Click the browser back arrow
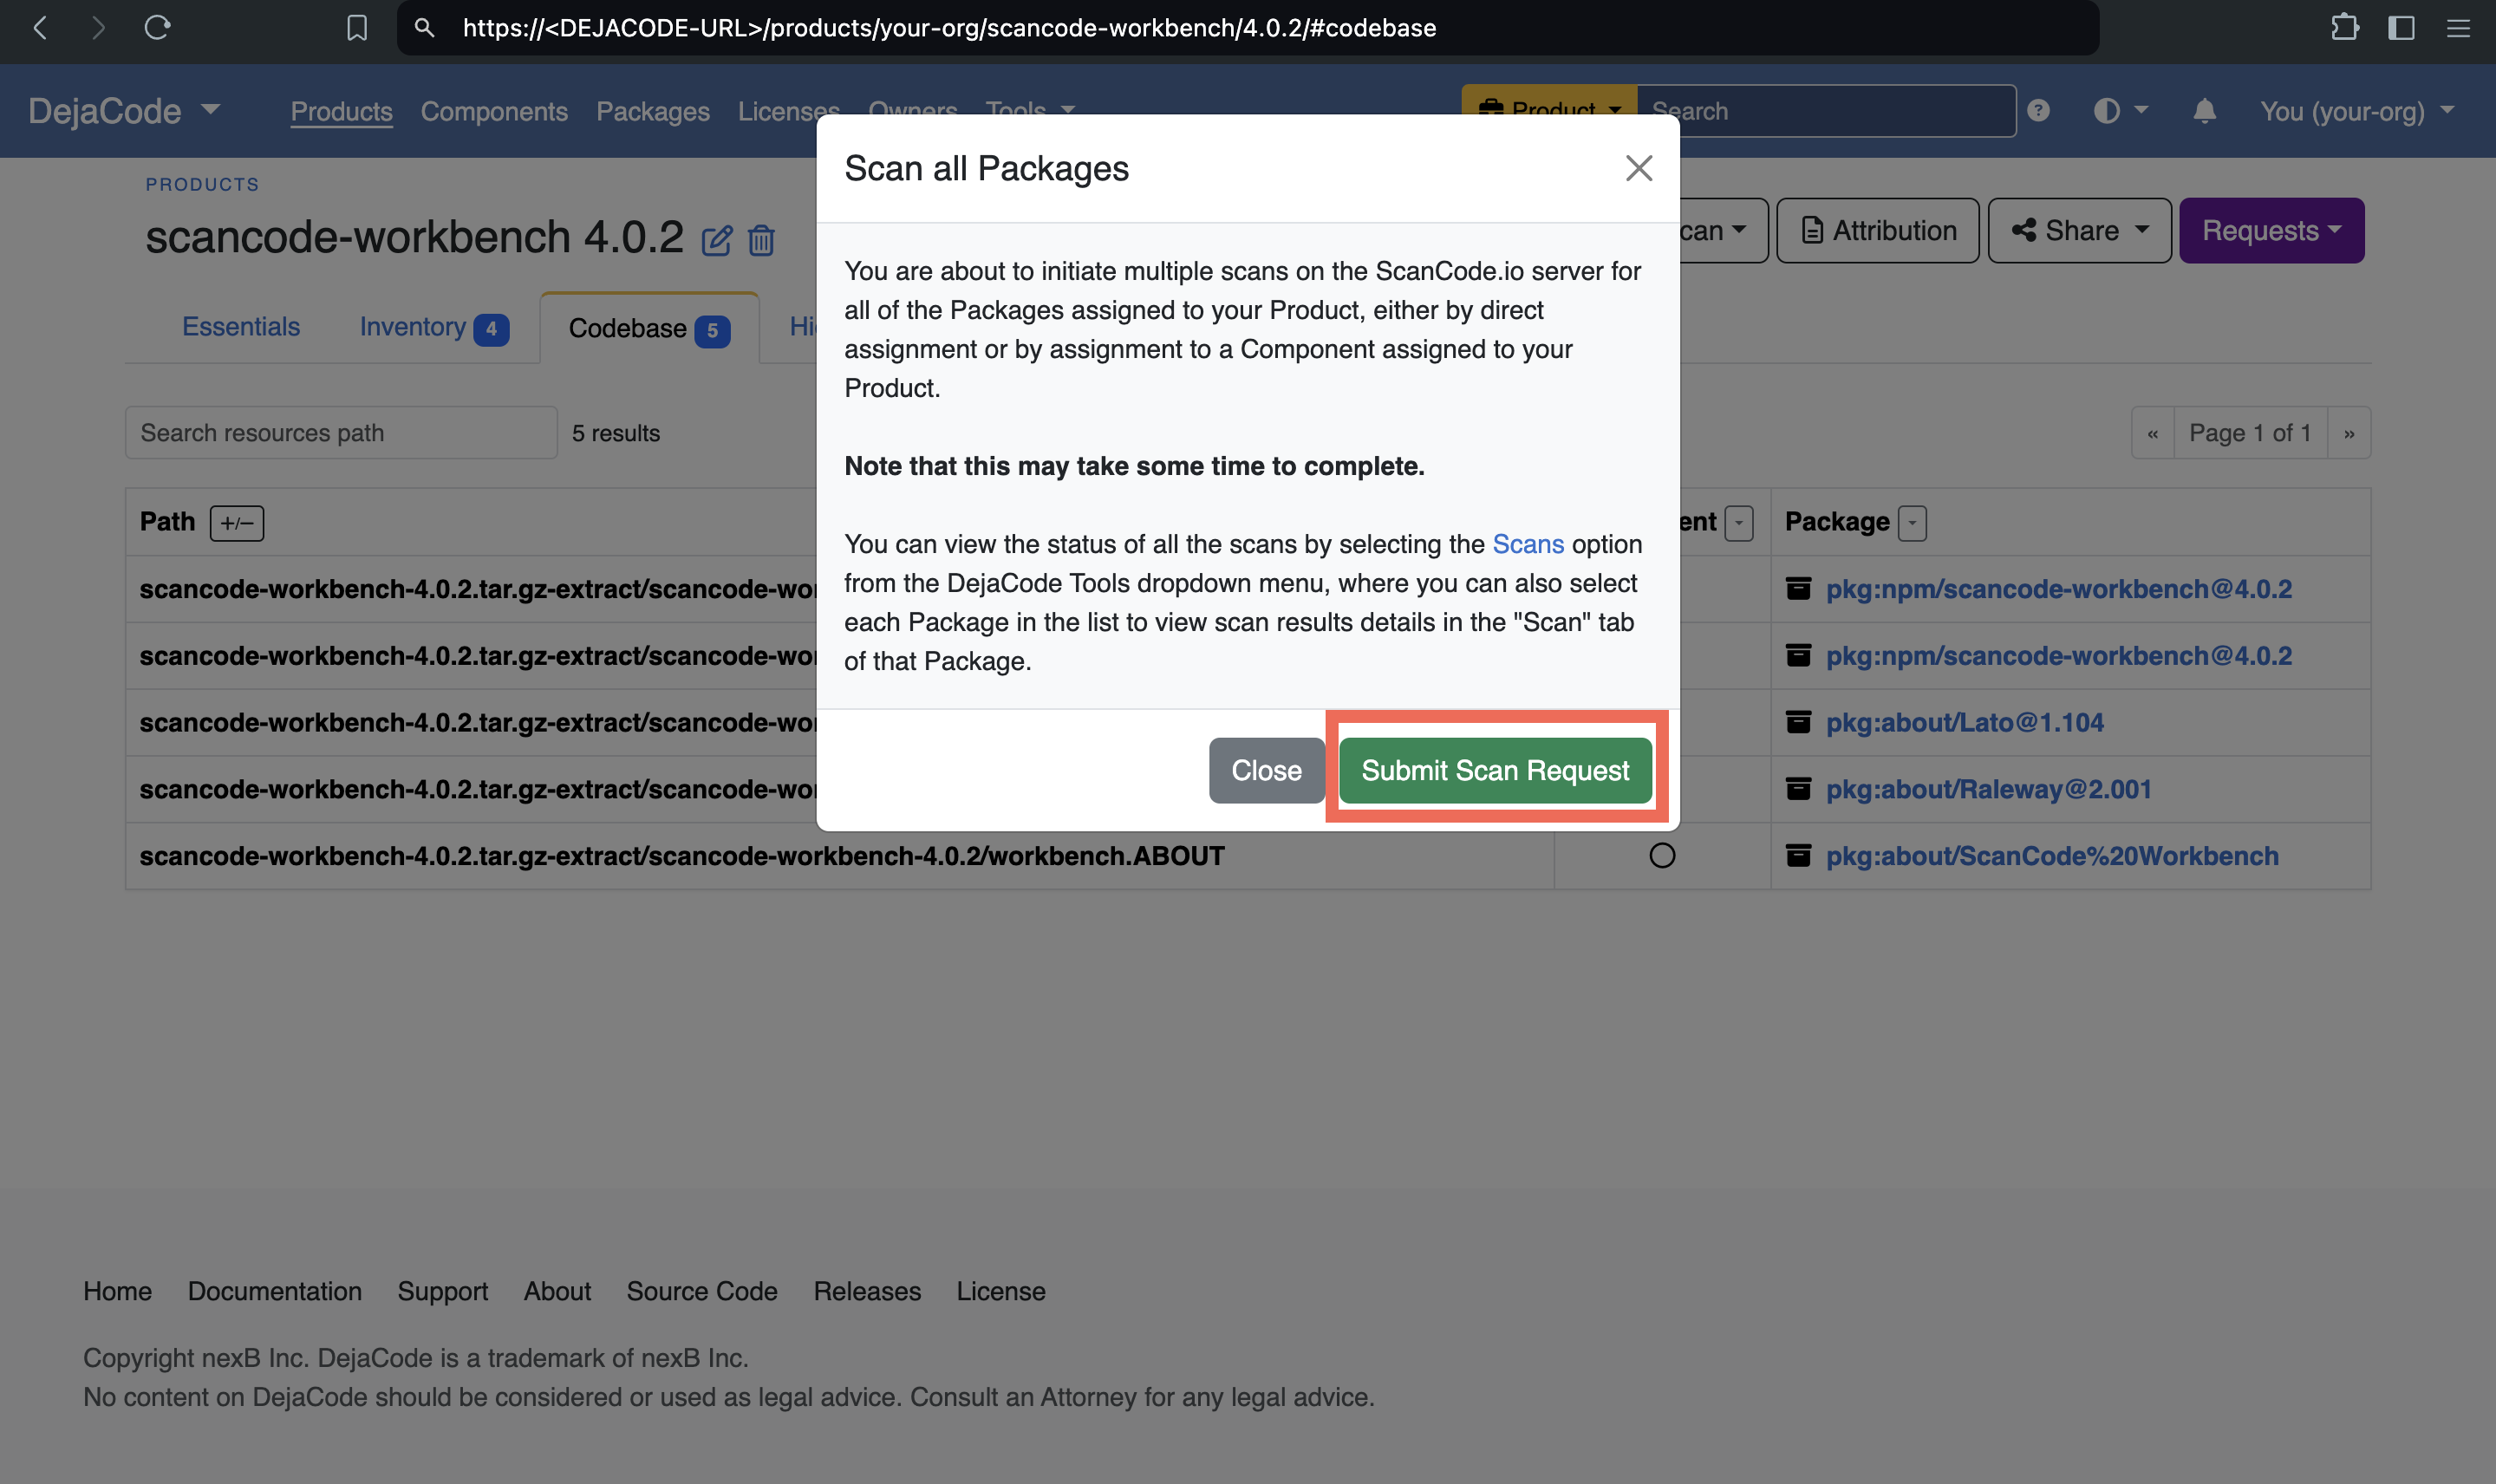Viewport: 2496px width, 1484px height. pyautogui.click(x=40, y=28)
